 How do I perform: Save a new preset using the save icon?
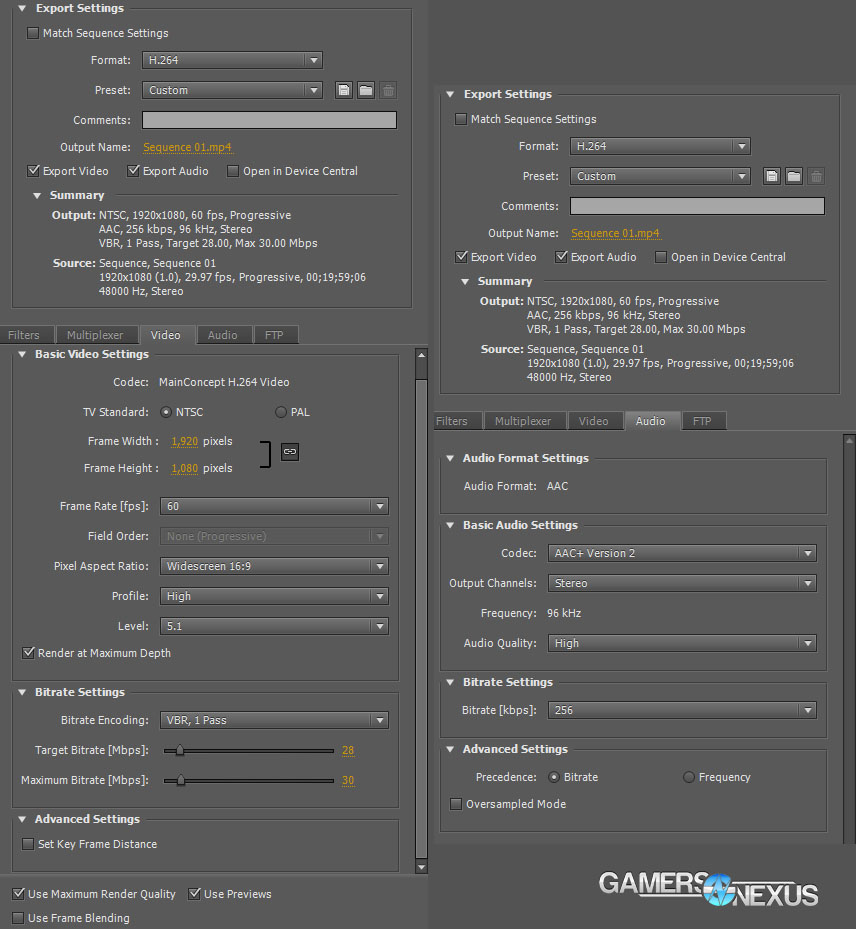pyautogui.click(x=343, y=89)
